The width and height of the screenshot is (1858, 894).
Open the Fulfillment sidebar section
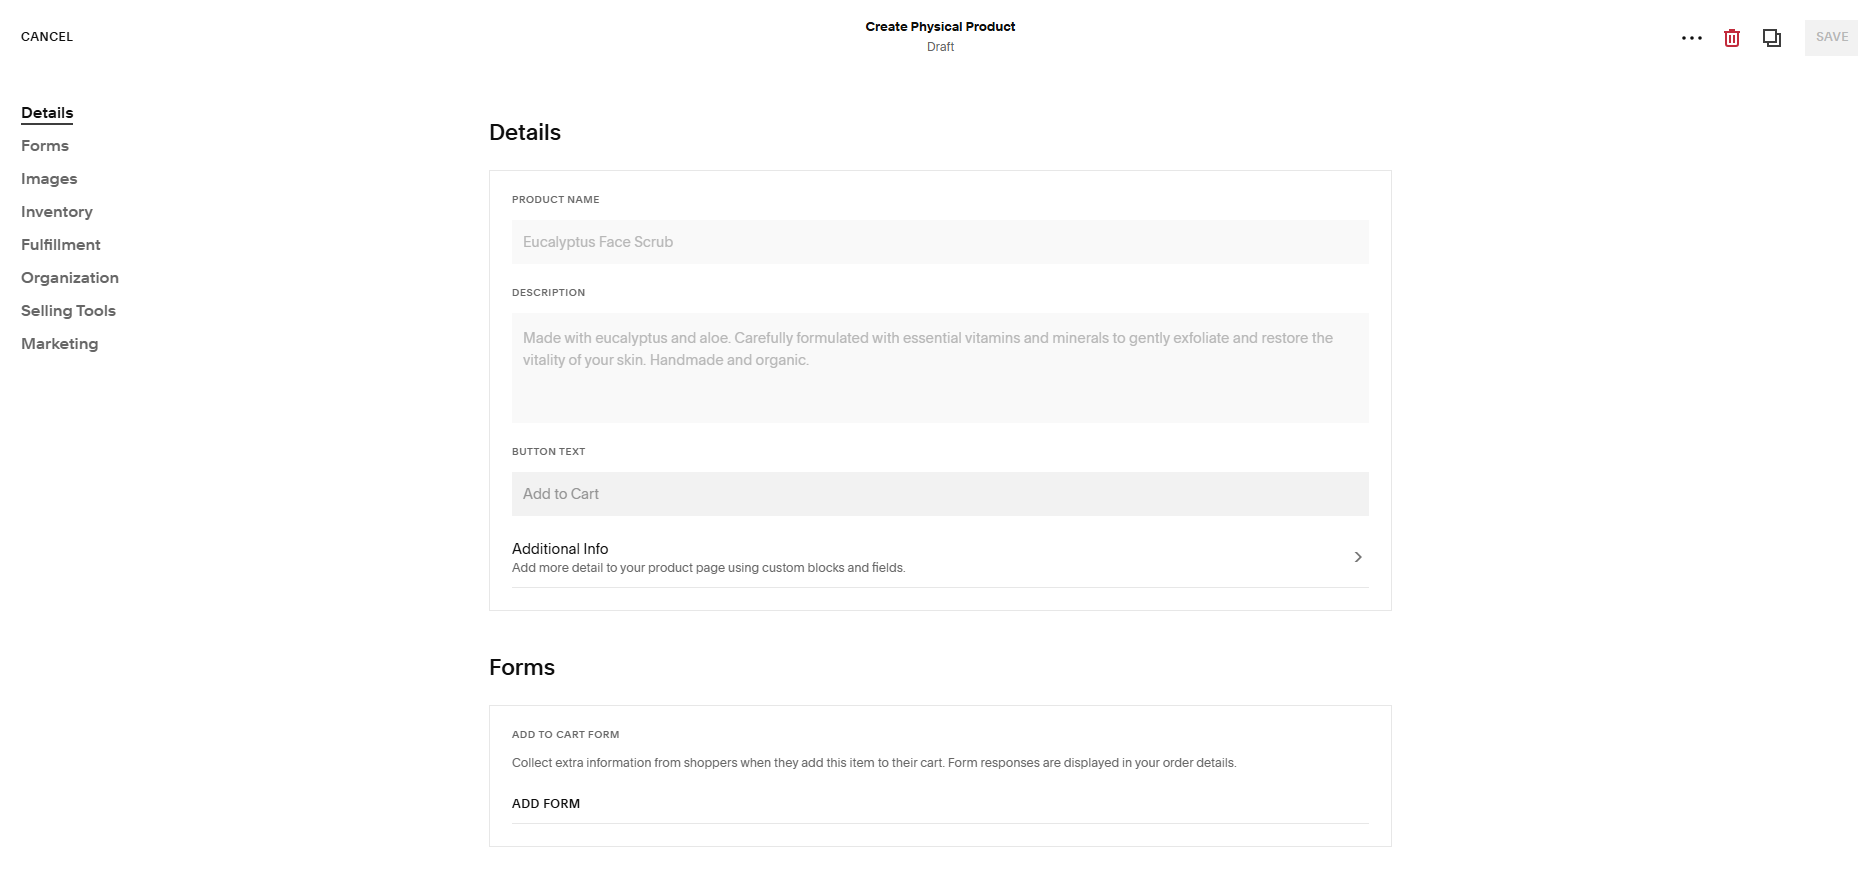pos(61,245)
